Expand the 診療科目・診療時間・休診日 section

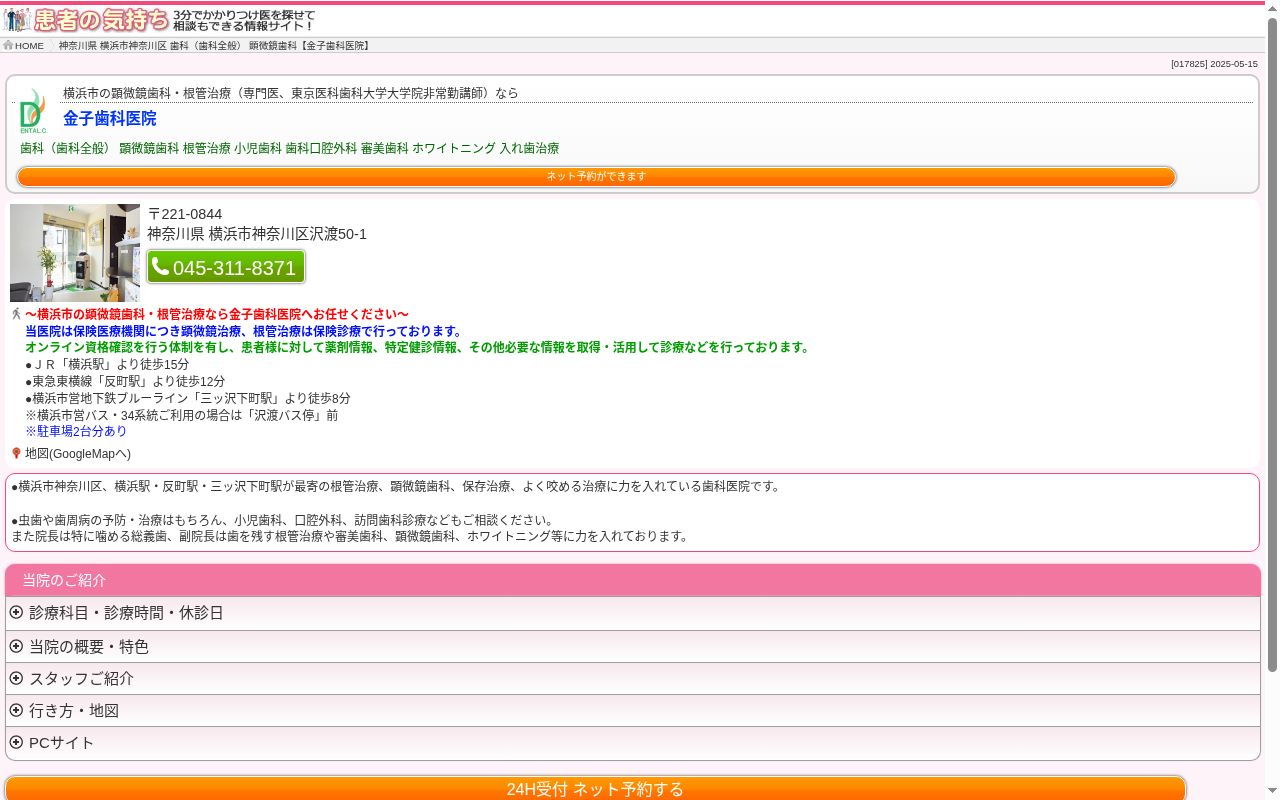pyautogui.click(x=632, y=613)
